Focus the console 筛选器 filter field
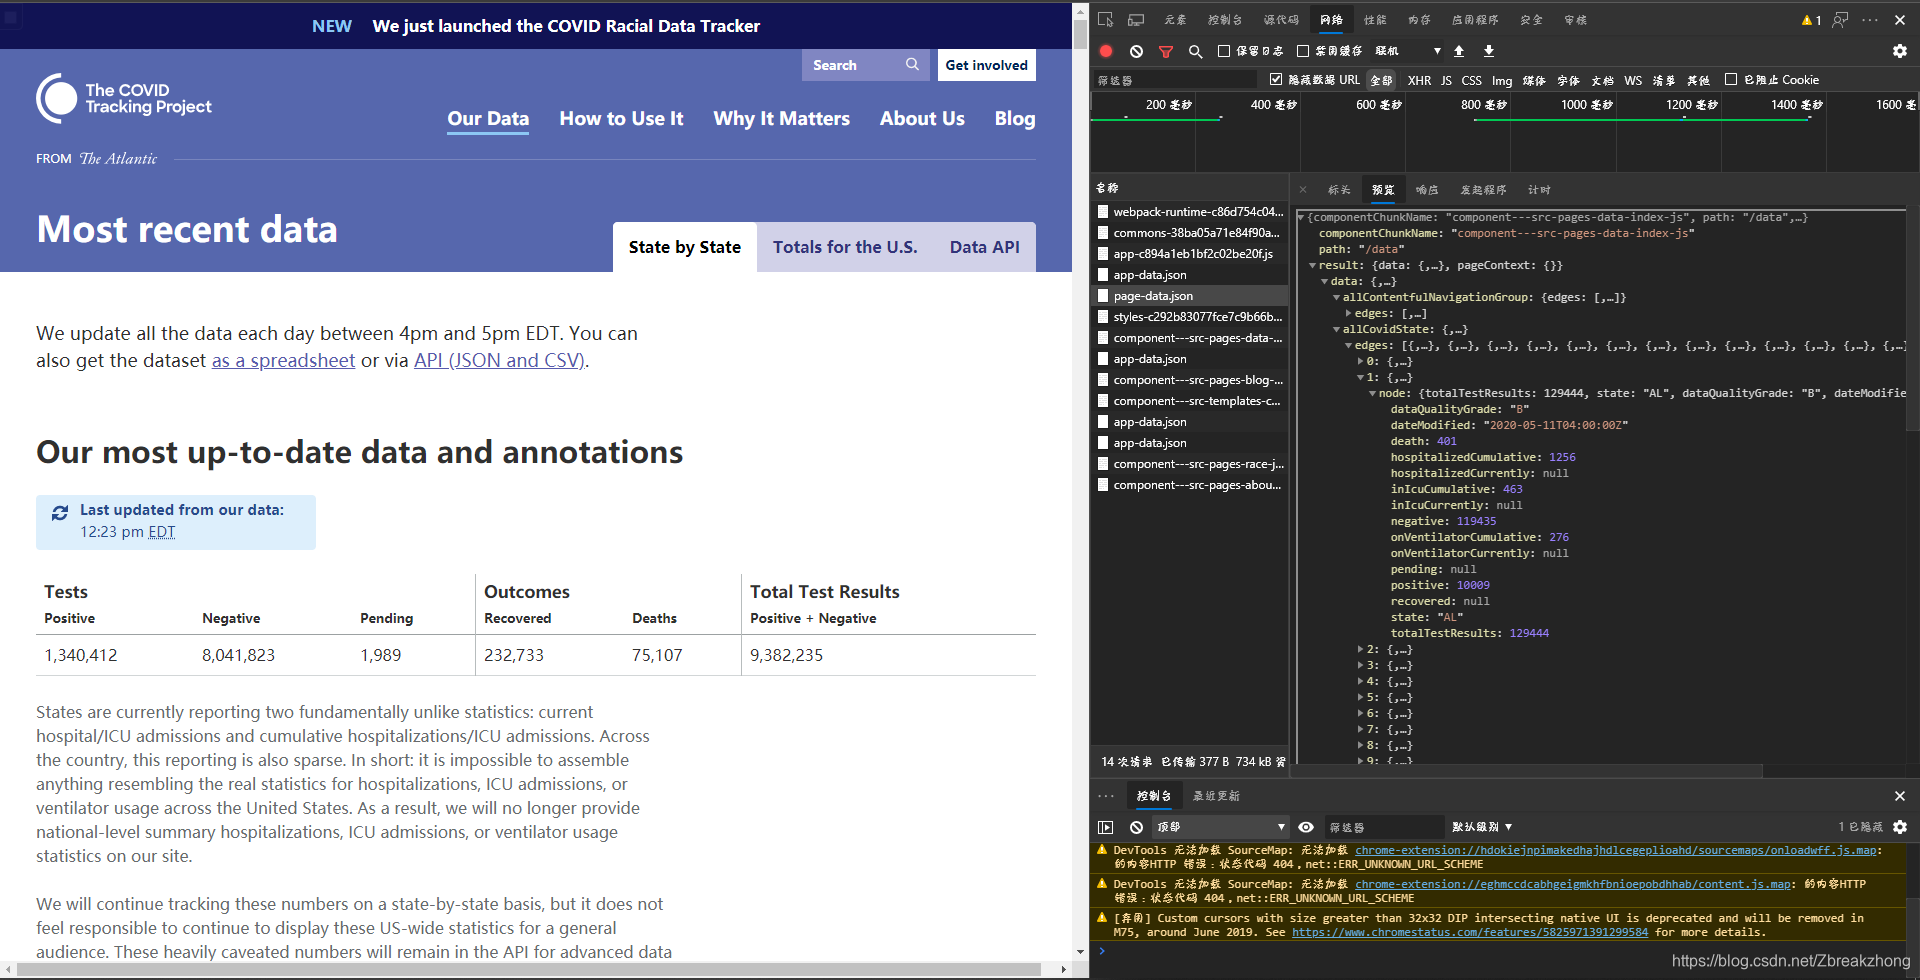Image resolution: width=1920 pixels, height=980 pixels. click(1383, 827)
